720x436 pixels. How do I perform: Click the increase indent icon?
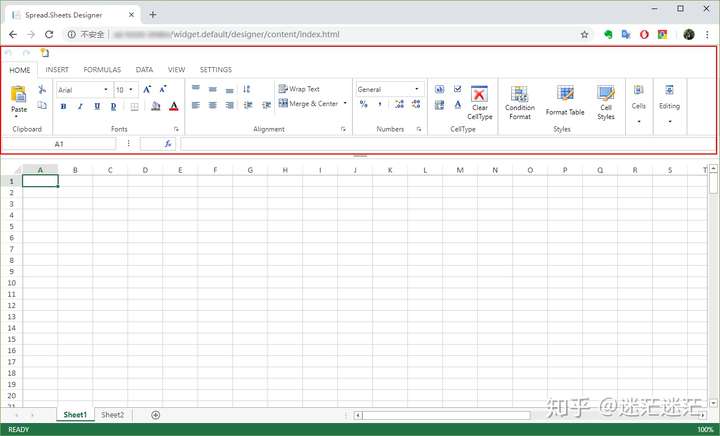click(x=266, y=105)
